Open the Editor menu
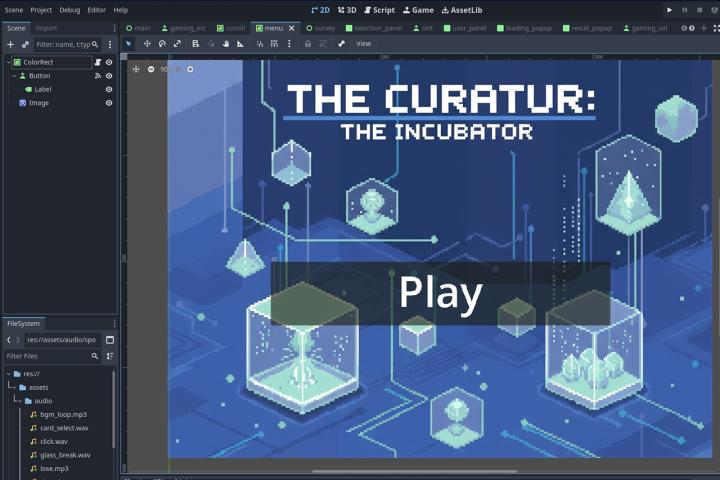720x480 pixels. (x=97, y=10)
